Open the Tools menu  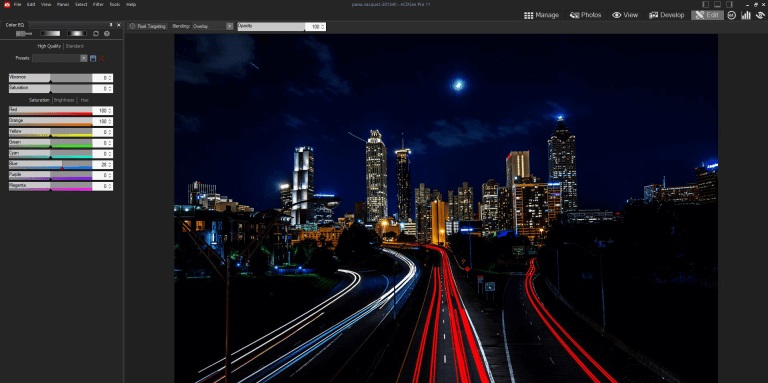pos(115,4)
